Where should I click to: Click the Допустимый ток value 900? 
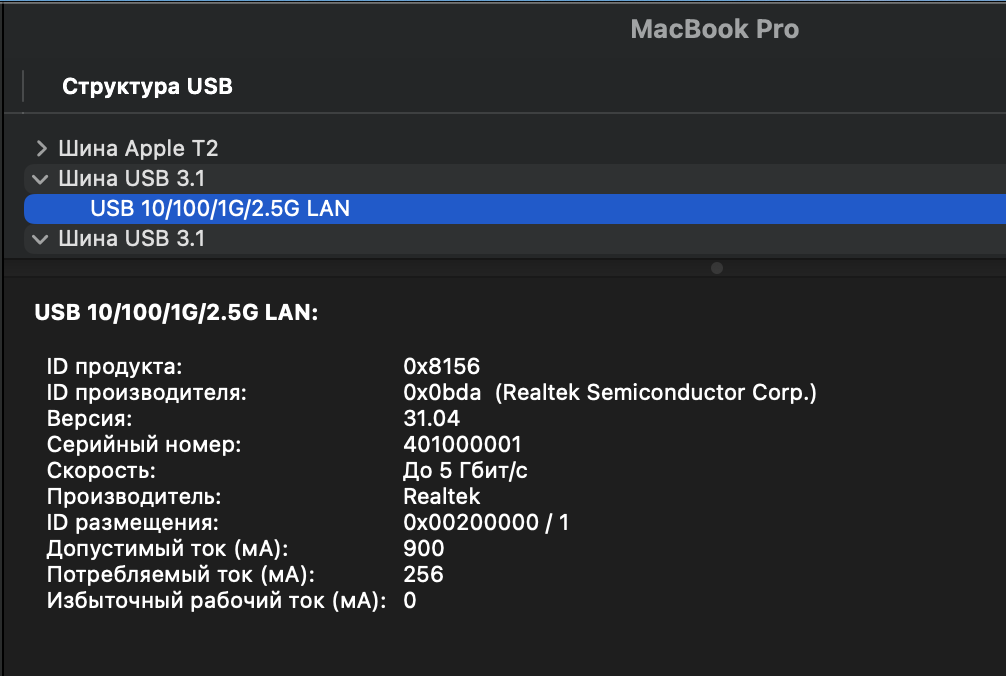[423, 548]
